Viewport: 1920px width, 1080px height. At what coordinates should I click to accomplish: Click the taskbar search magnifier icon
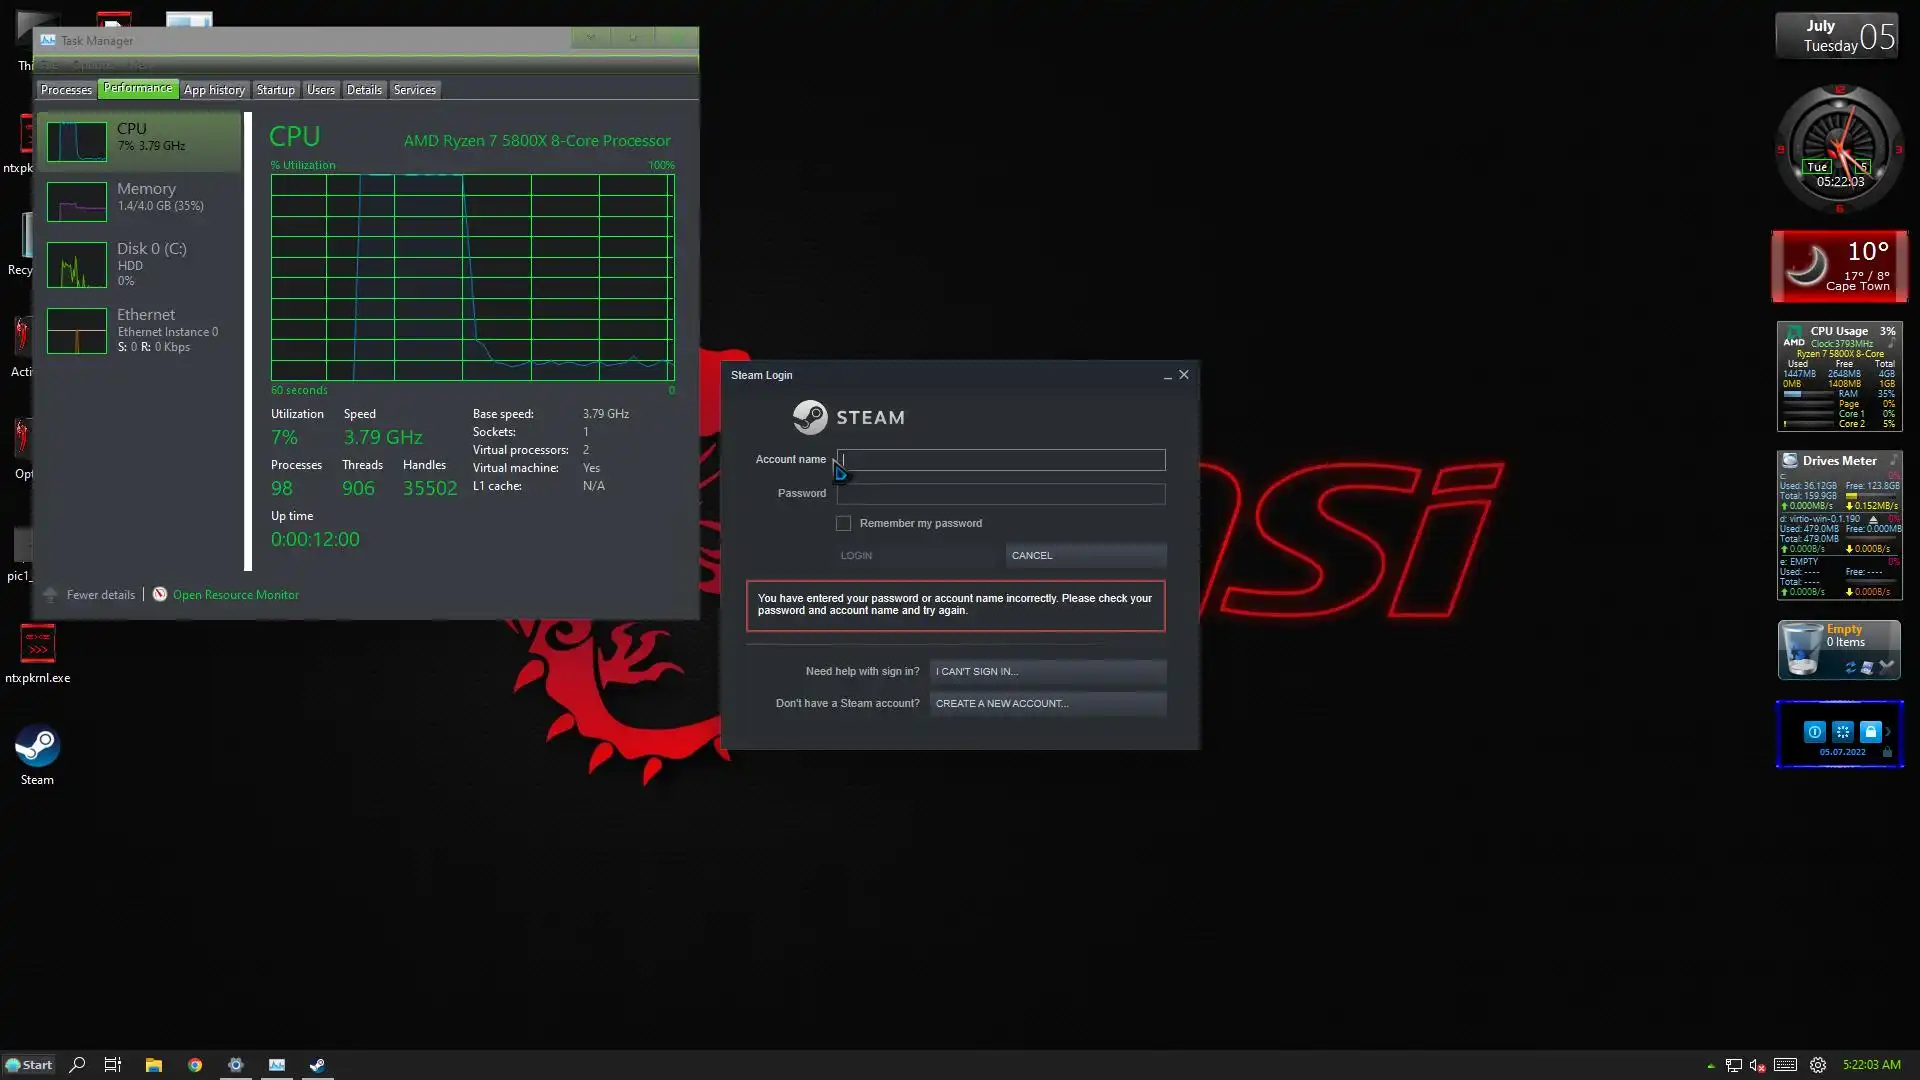tap(77, 1065)
